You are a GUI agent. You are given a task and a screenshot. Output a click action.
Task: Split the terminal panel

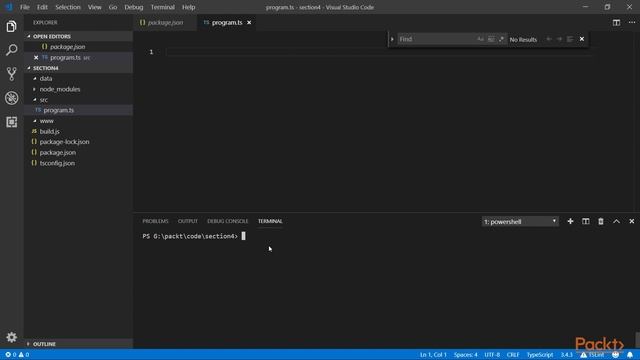(586, 221)
